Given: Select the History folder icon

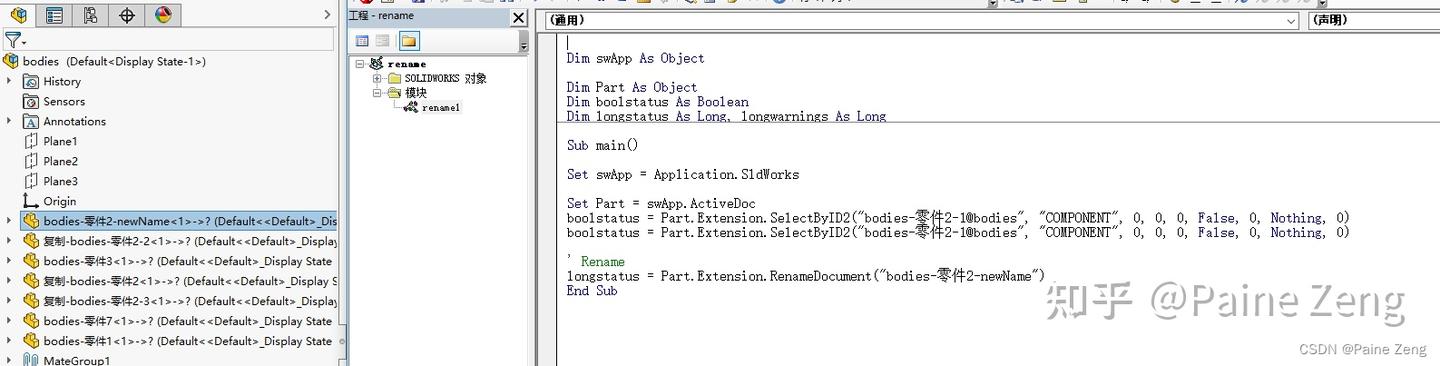Looking at the screenshot, I should point(31,81).
